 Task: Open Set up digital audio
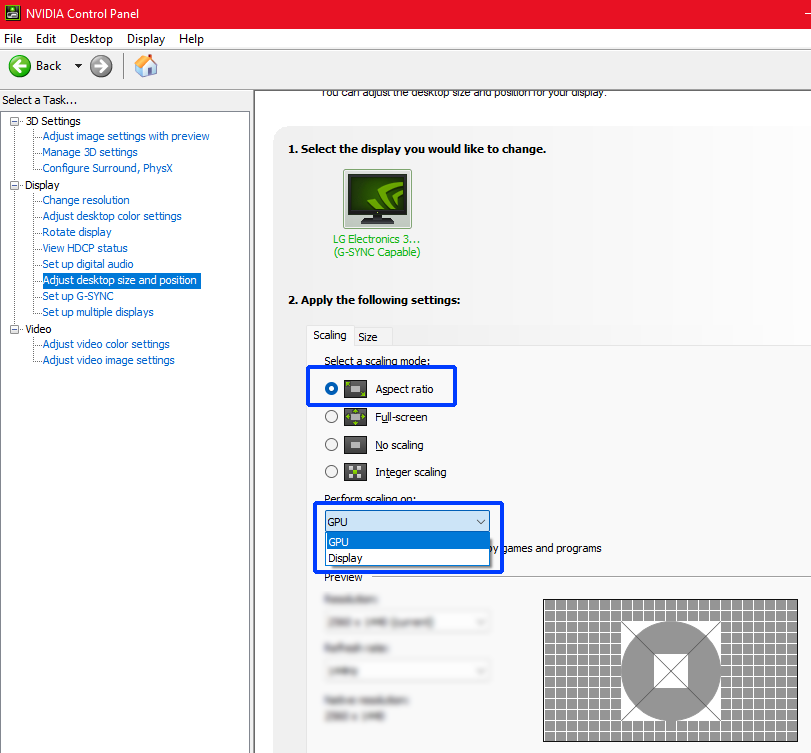tap(88, 264)
